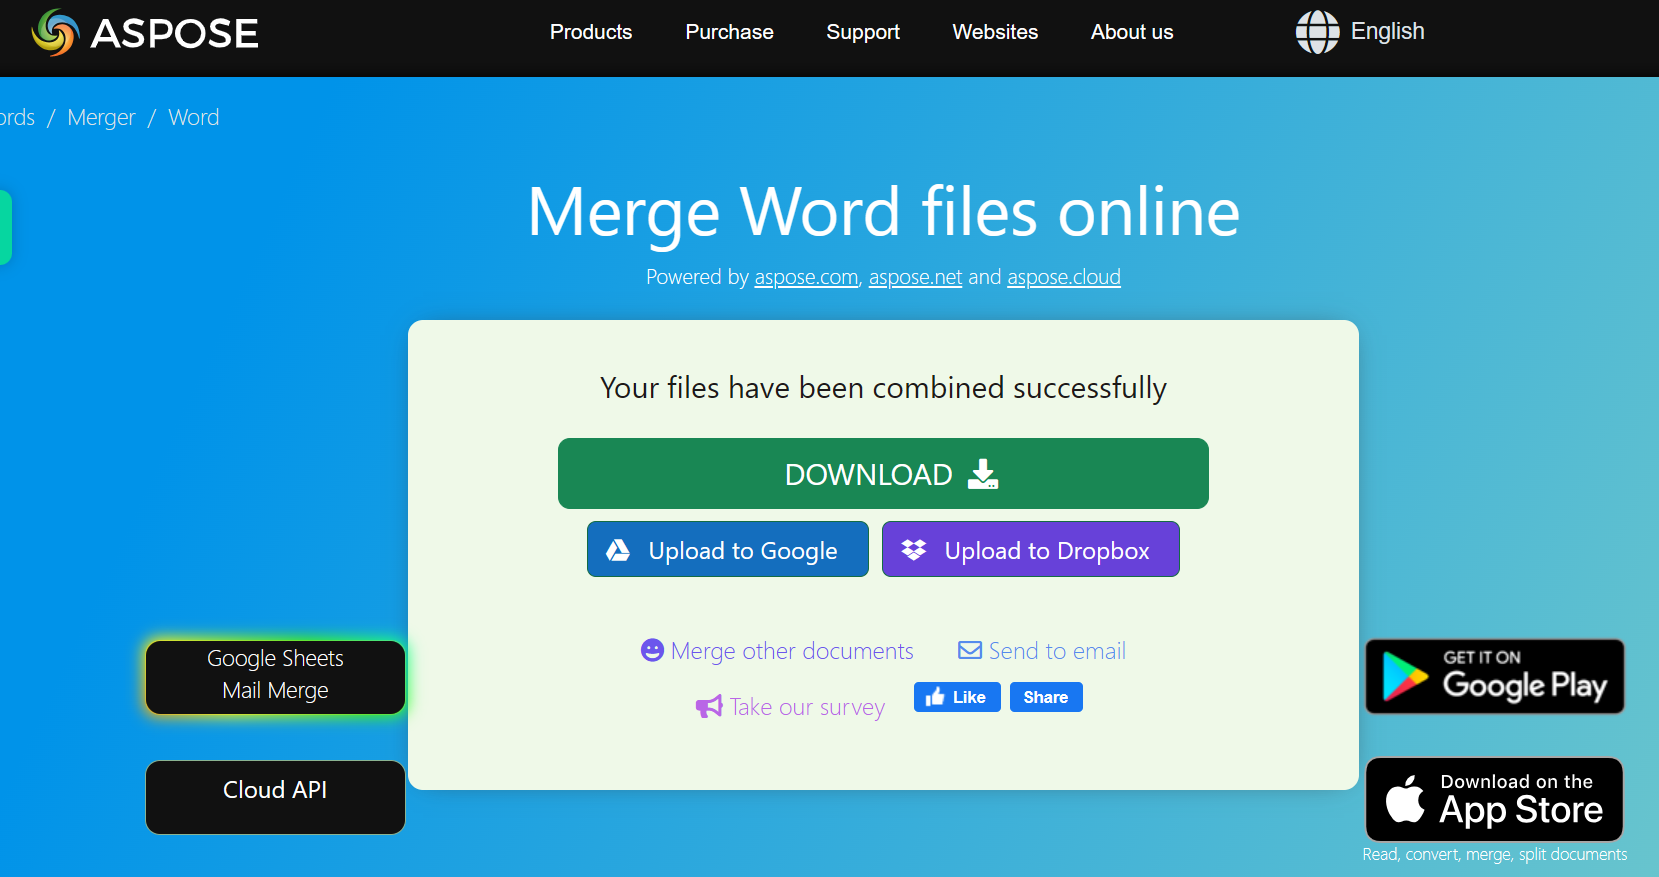Viewport: 1659px width, 877px height.
Task: Open the aspose.cloud link
Action: [1064, 277]
